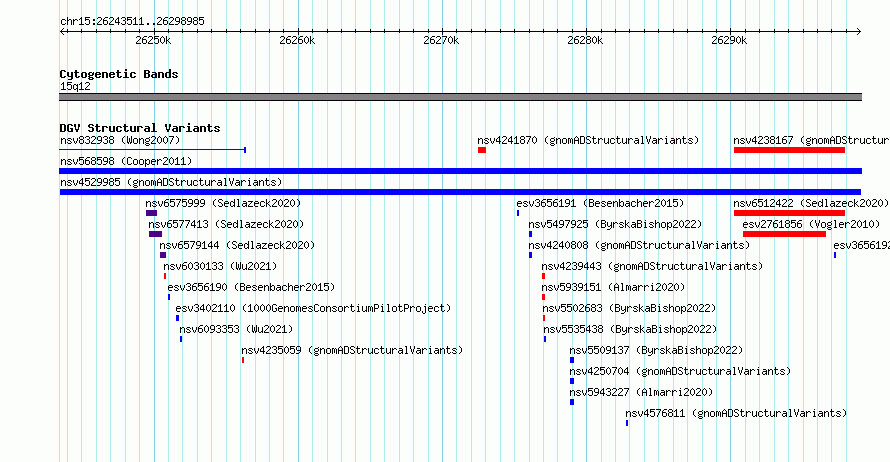Image resolution: width=890 pixels, height=462 pixels.
Task: Click the nsv4529985 gnomAD variant label
Action: tap(171, 182)
